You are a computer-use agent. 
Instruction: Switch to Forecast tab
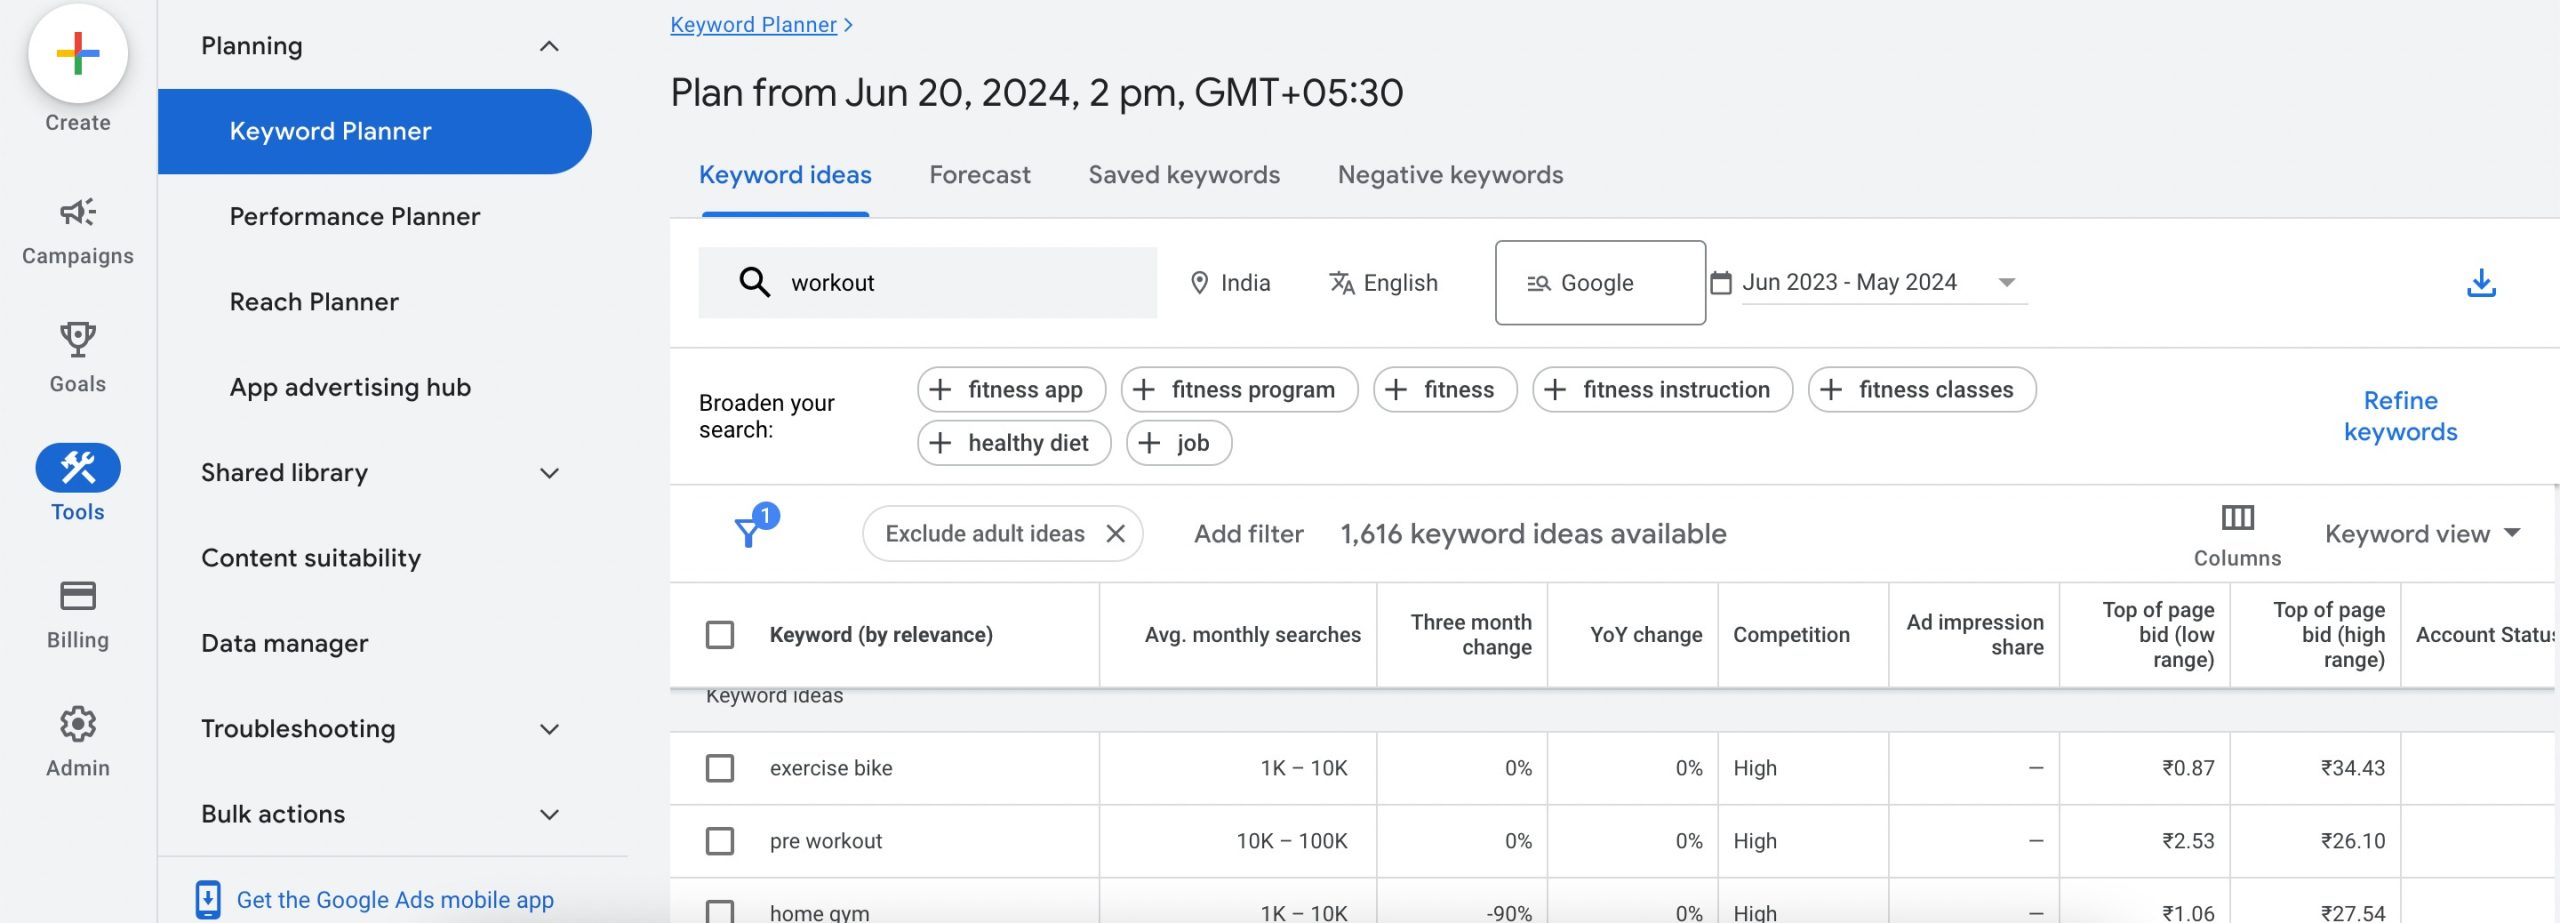(x=979, y=175)
